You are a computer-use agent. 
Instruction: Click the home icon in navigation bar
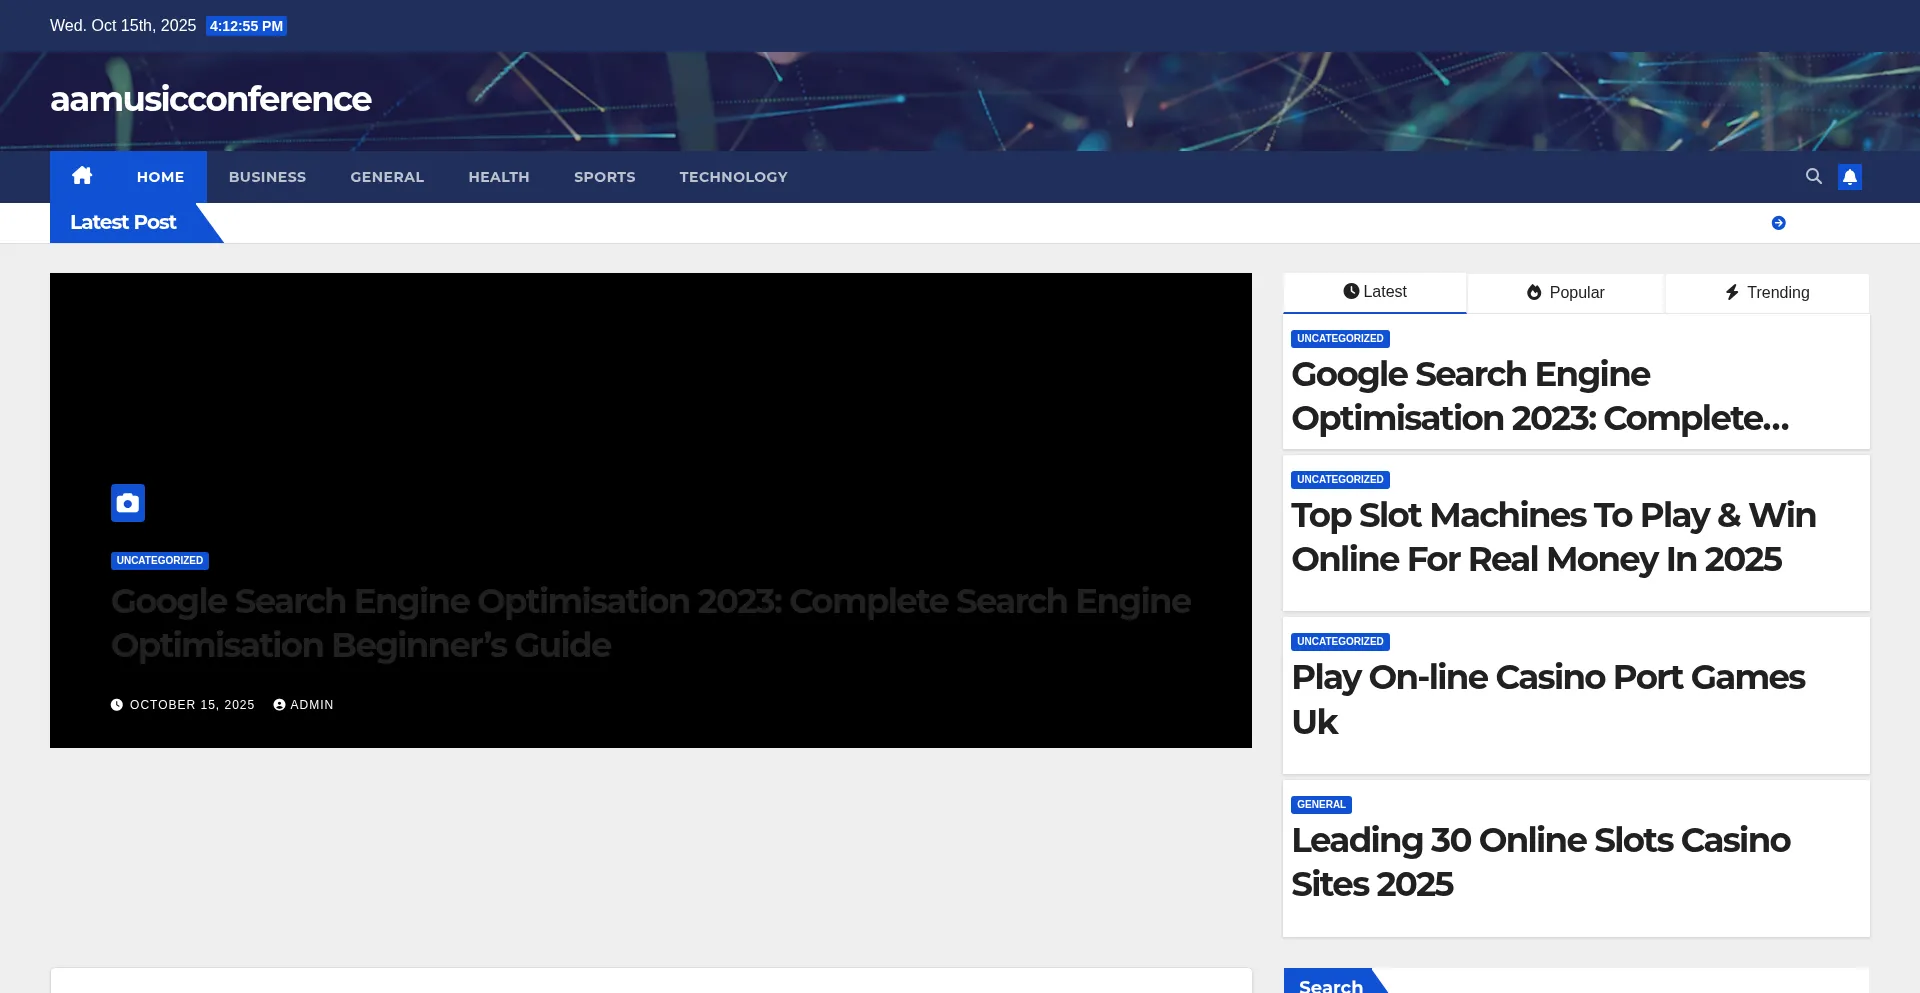pos(82,176)
